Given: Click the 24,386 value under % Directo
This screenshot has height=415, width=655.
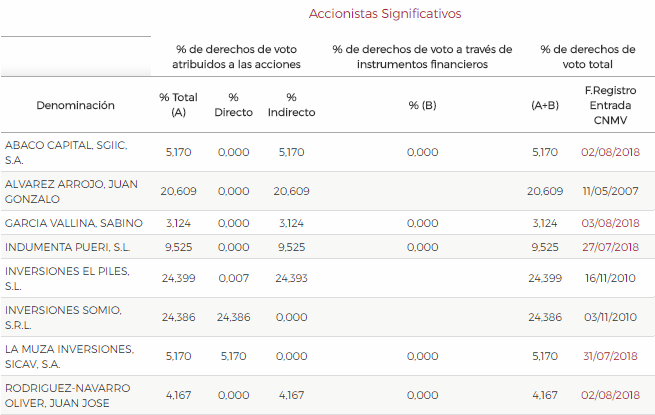Looking at the screenshot, I should (x=234, y=318).
